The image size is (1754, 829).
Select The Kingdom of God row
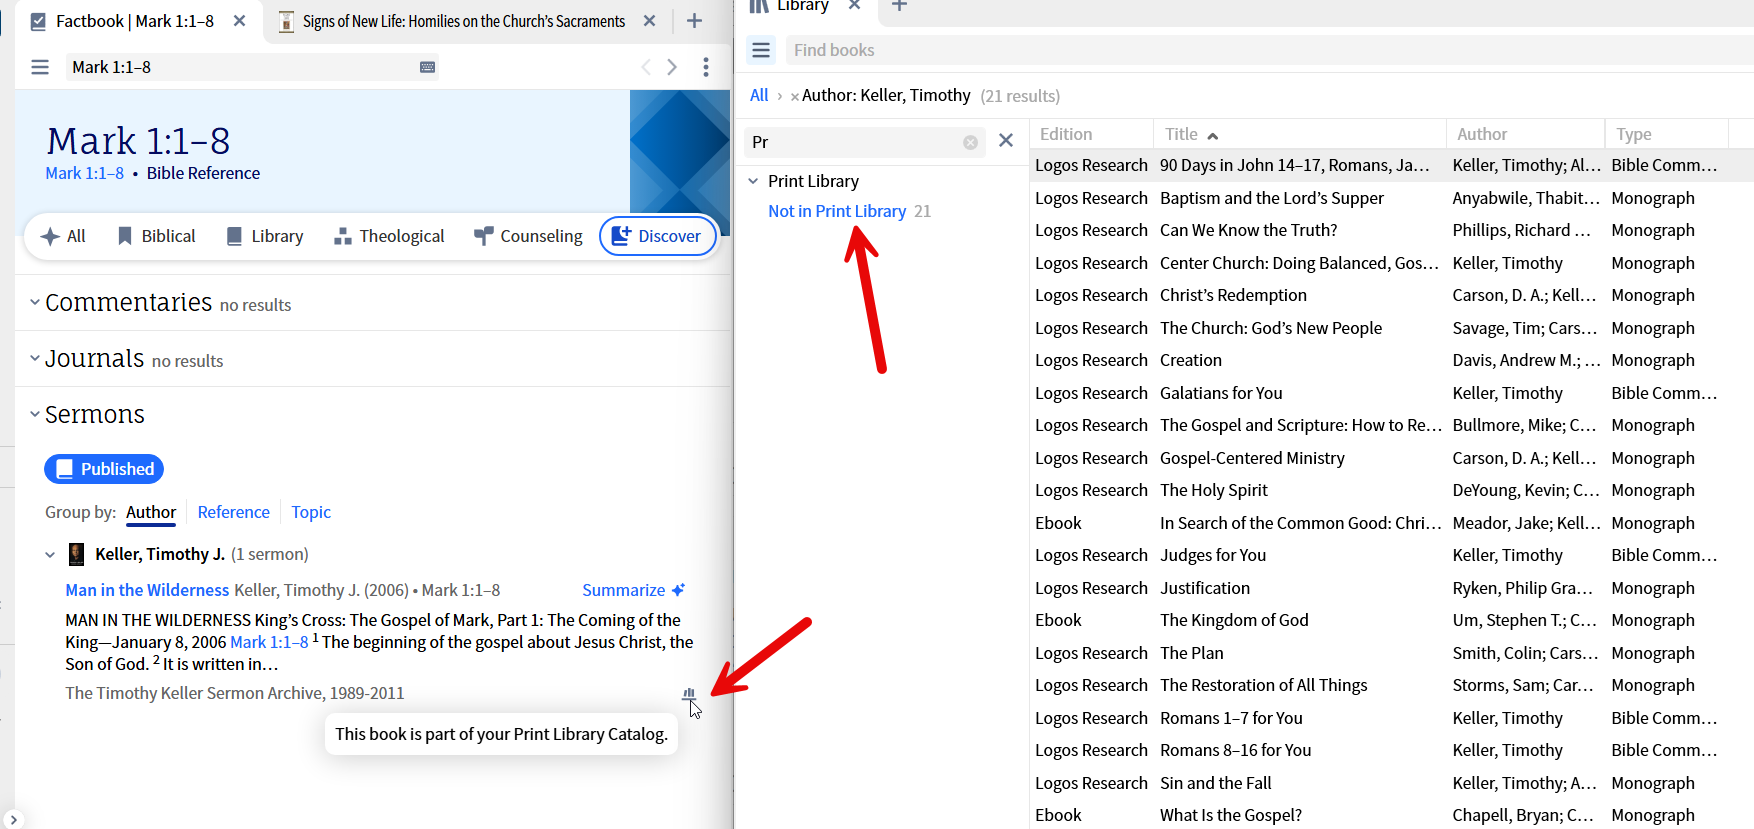pos(1391,620)
